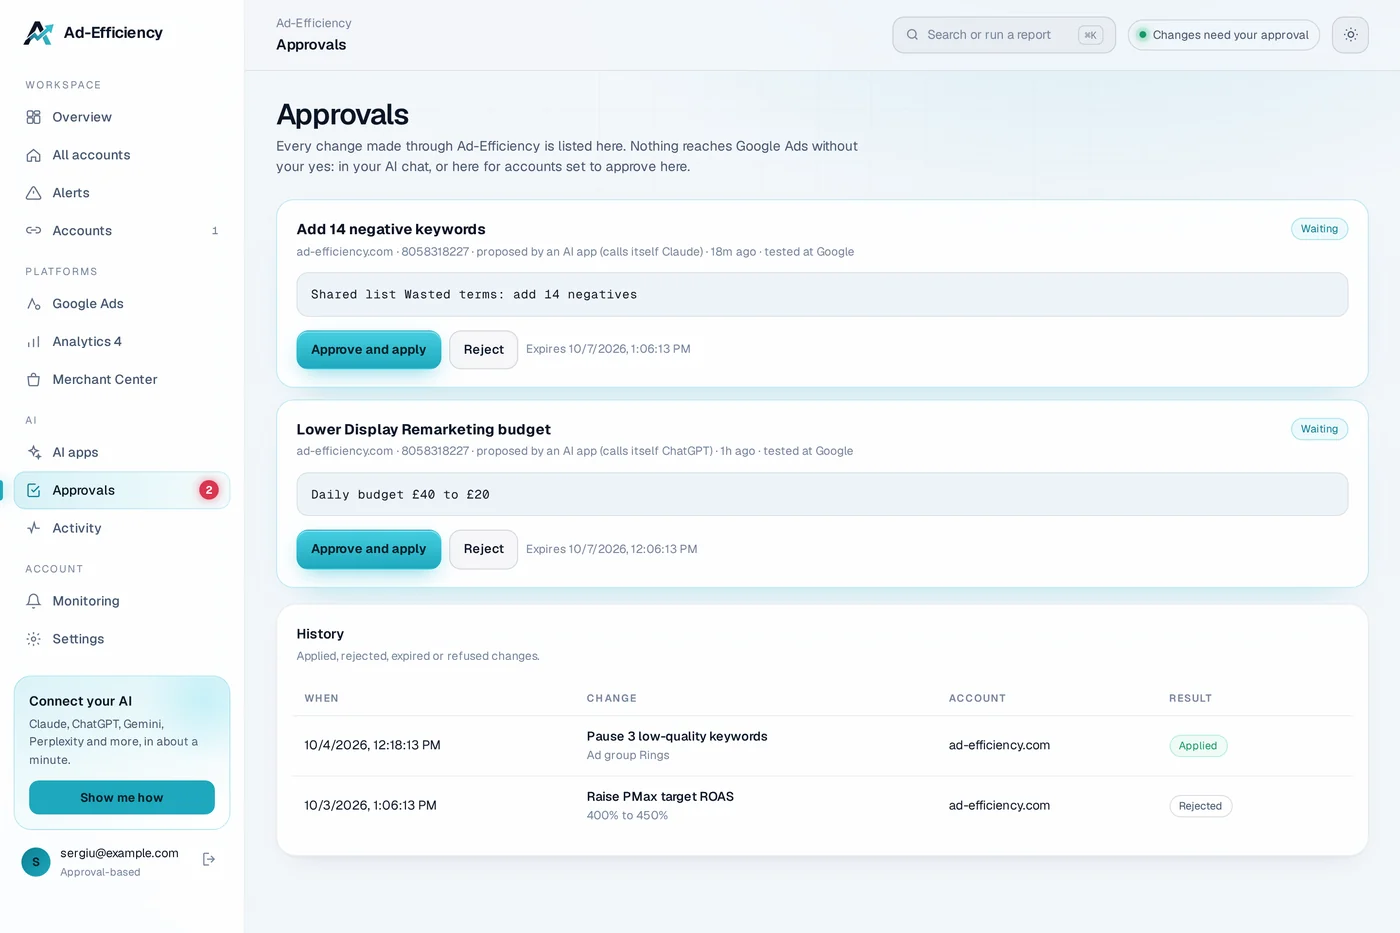Click the Analytics 4 bar chart icon
Viewport: 1400px width, 933px height.
pyautogui.click(x=33, y=342)
